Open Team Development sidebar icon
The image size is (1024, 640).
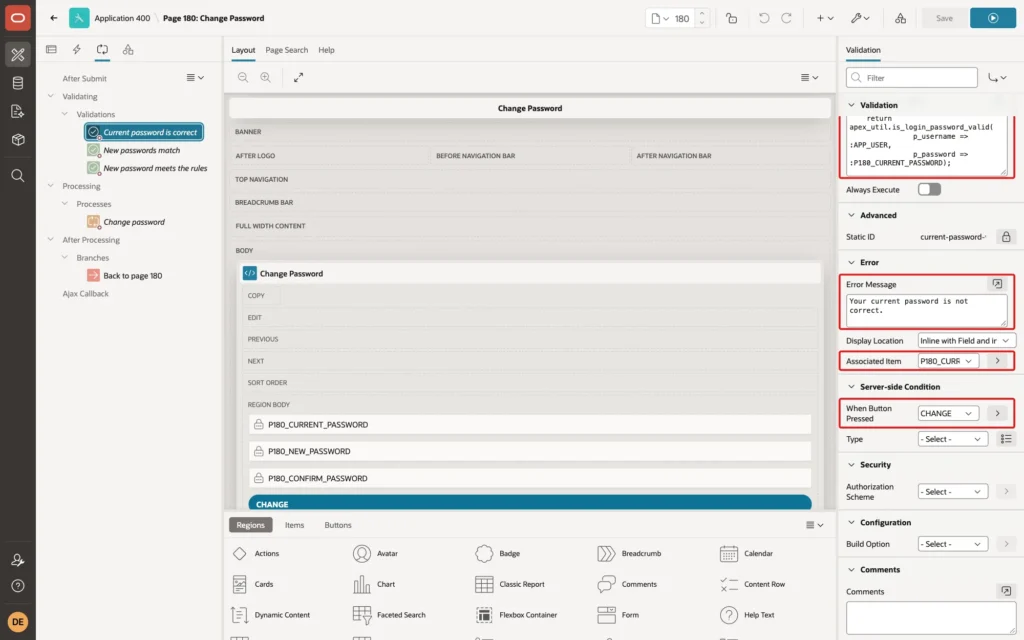pos(18,111)
